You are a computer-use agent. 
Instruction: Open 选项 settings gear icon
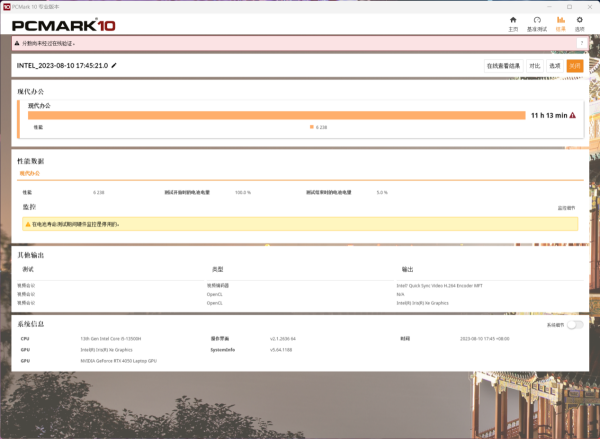tap(579, 21)
